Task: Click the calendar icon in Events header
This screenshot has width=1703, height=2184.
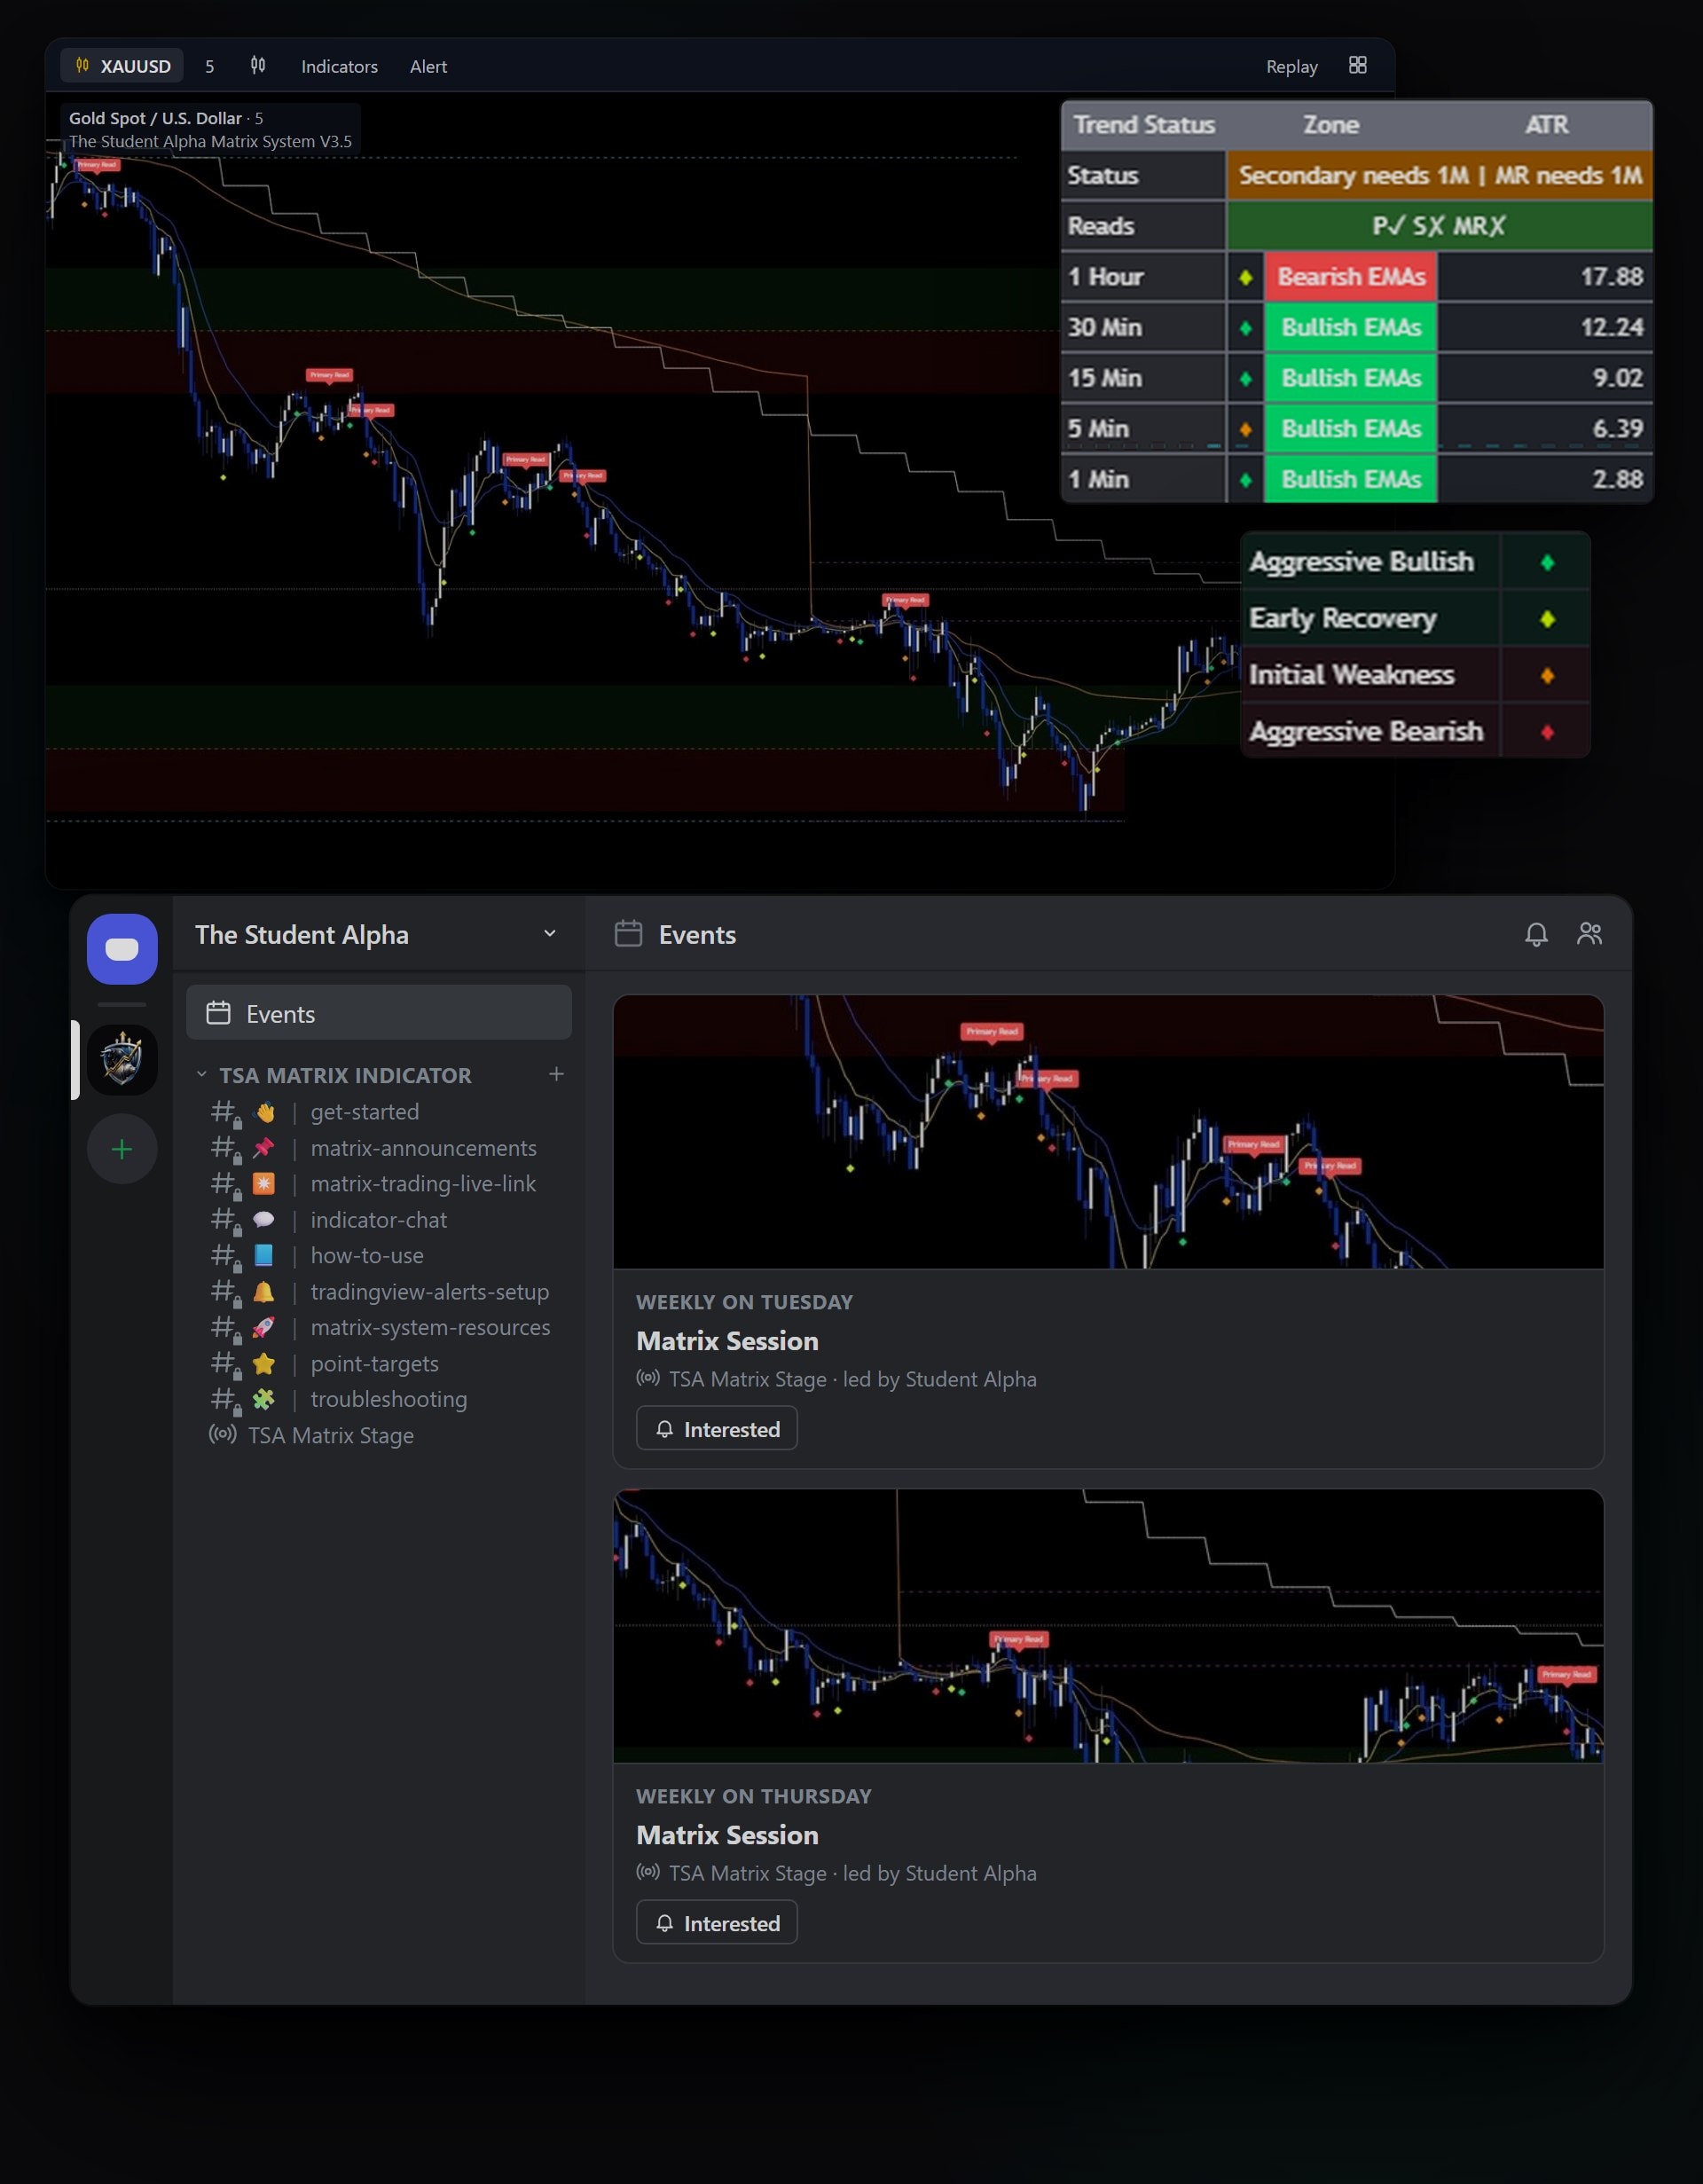Action: pos(628,934)
